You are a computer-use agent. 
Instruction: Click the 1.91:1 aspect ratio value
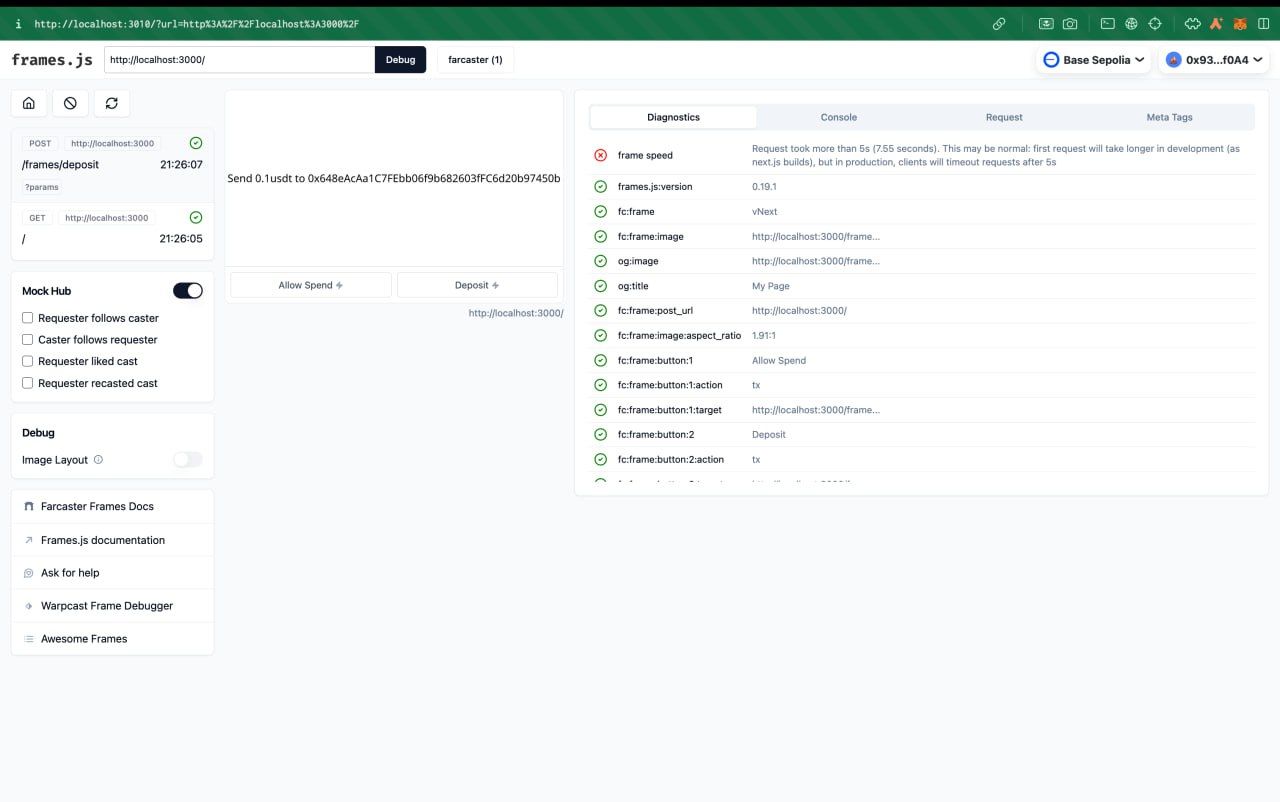[x=763, y=336]
